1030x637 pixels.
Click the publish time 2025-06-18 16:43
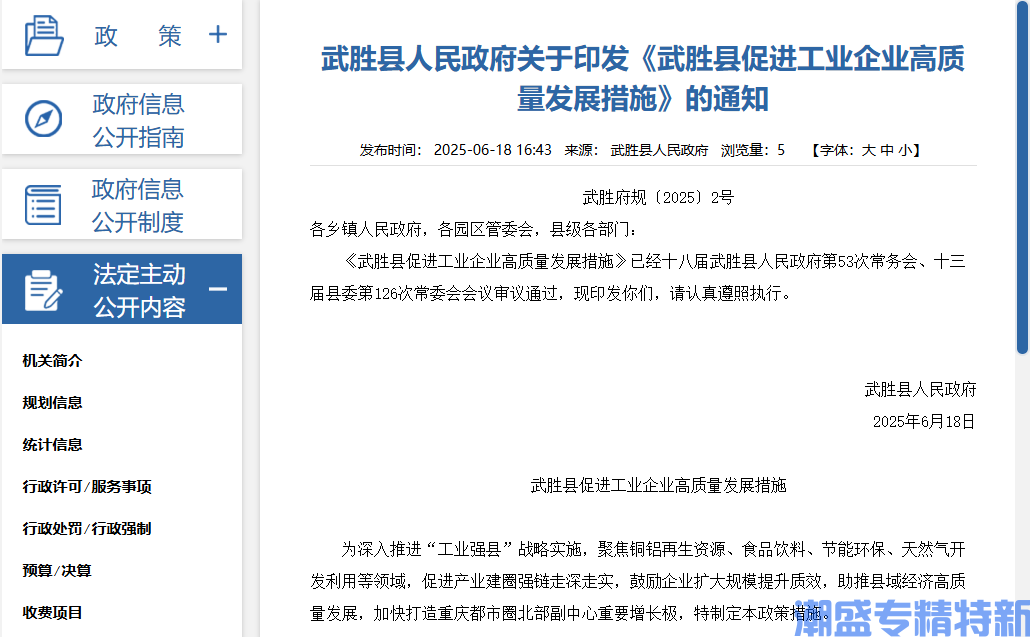pyautogui.click(x=493, y=150)
